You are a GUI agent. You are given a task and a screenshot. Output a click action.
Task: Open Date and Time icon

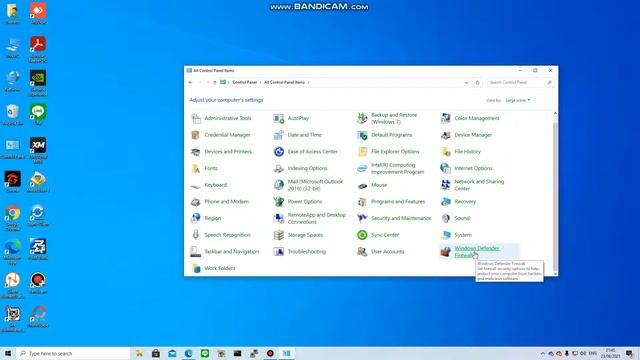pos(279,135)
